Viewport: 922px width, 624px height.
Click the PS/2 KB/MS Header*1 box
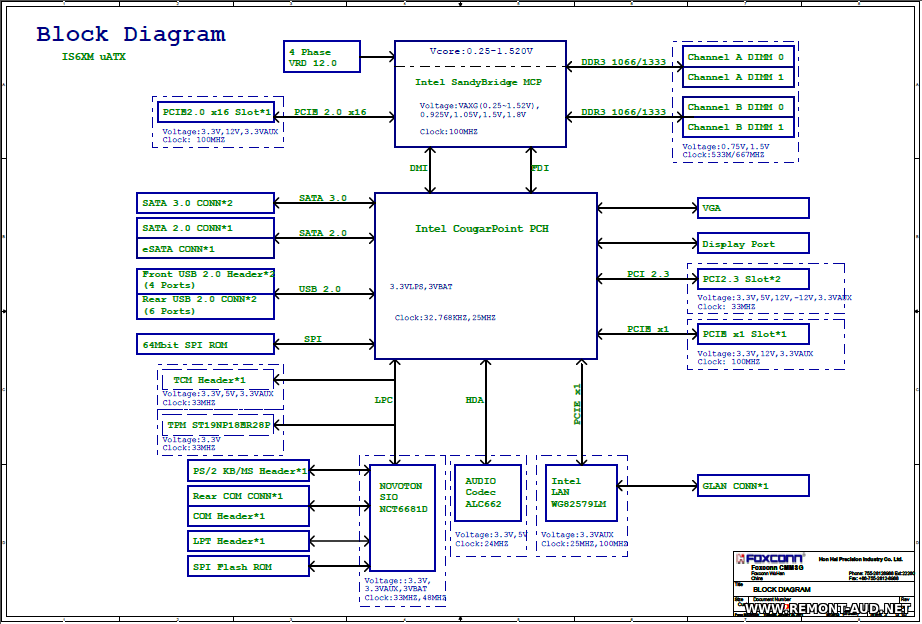coord(248,470)
